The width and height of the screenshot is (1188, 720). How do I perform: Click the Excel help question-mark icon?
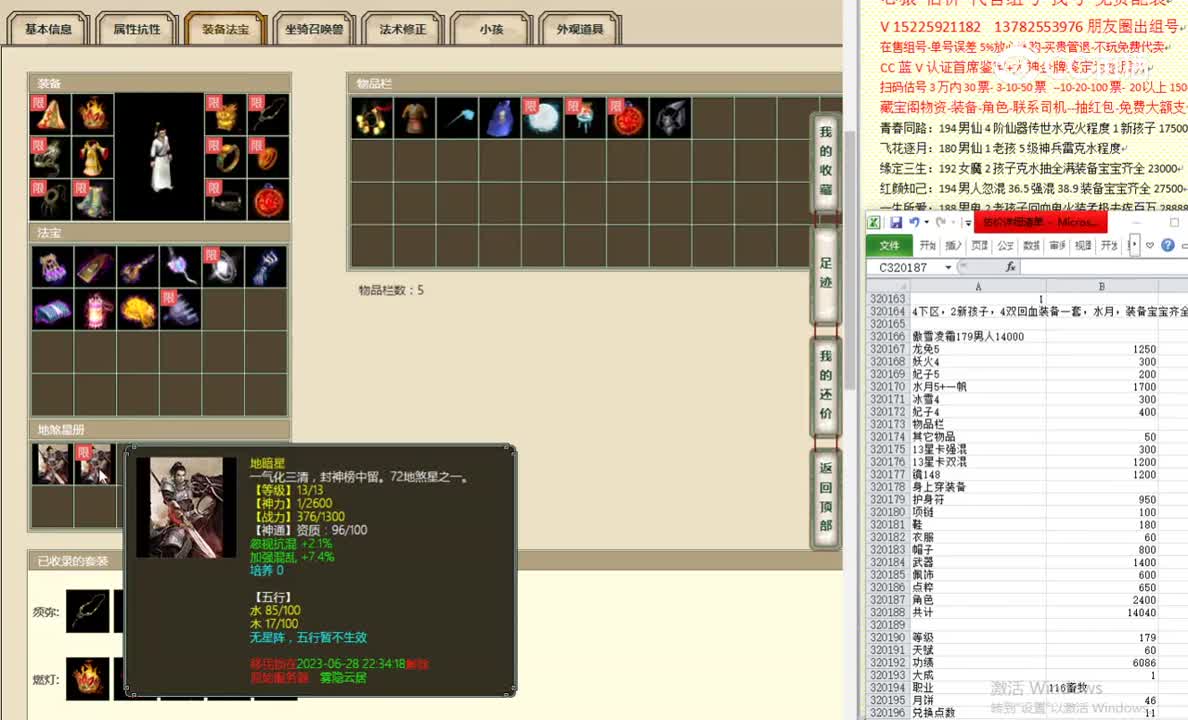1168,245
